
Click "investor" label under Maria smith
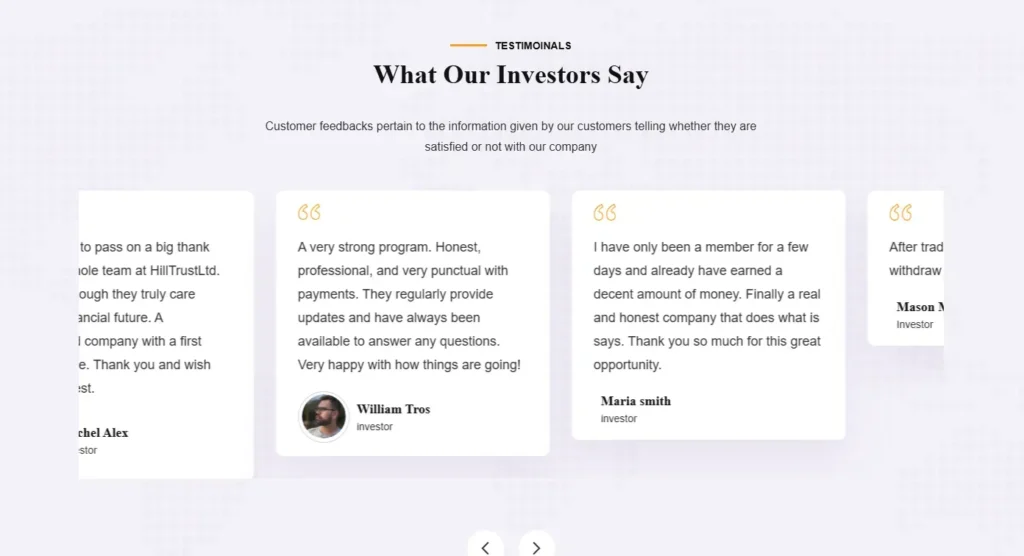619,419
